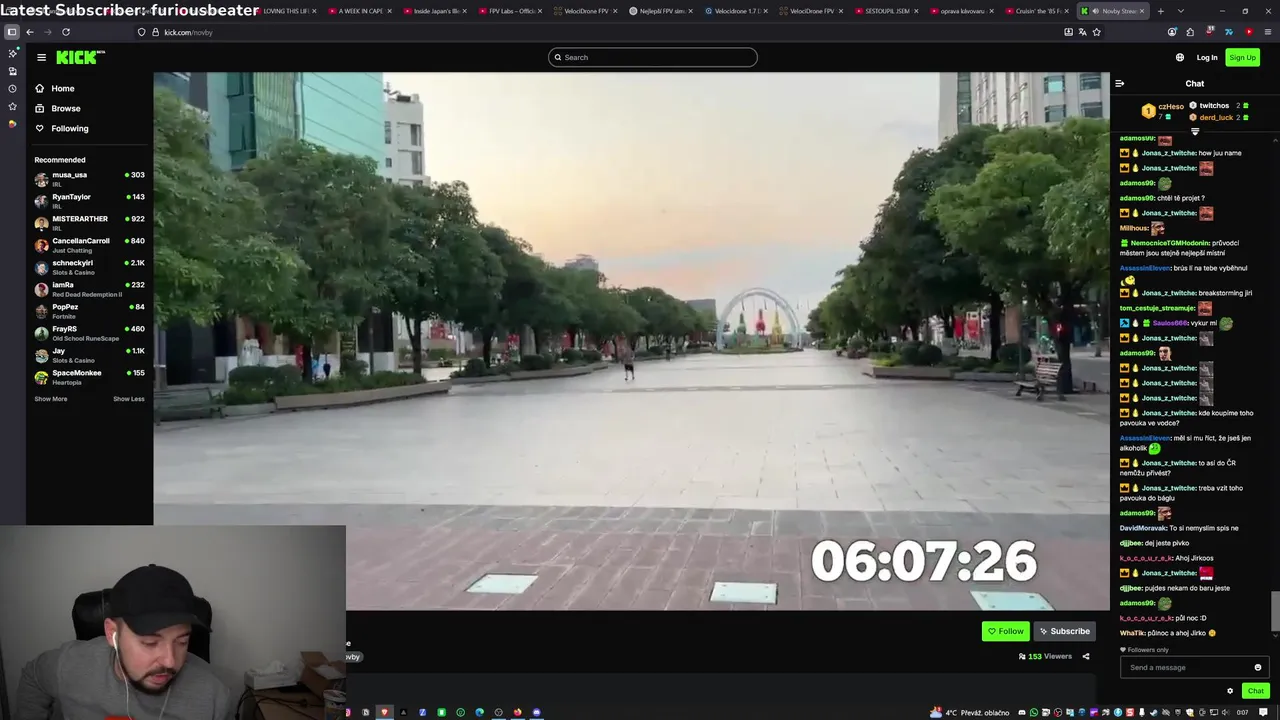1280x720 pixels.
Task: Open recommended channel MISTERARTHER
Action: click(x=89, y=222)
